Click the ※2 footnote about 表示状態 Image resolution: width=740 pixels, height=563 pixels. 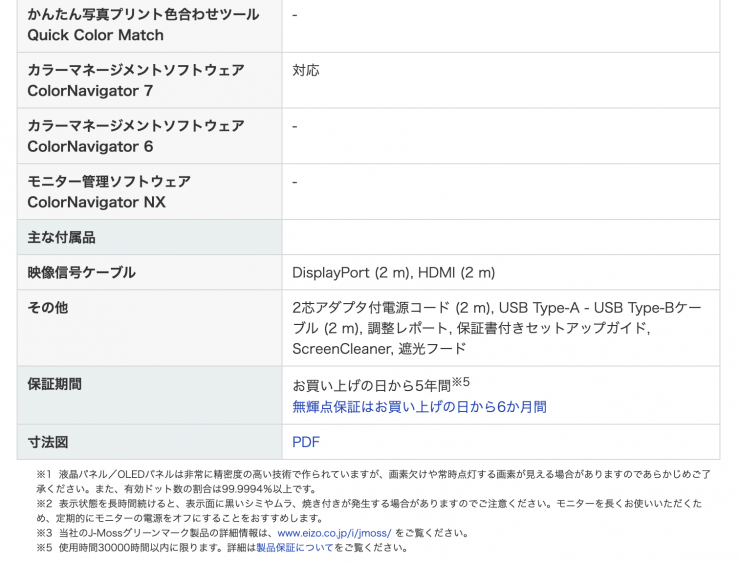[369, 510]
